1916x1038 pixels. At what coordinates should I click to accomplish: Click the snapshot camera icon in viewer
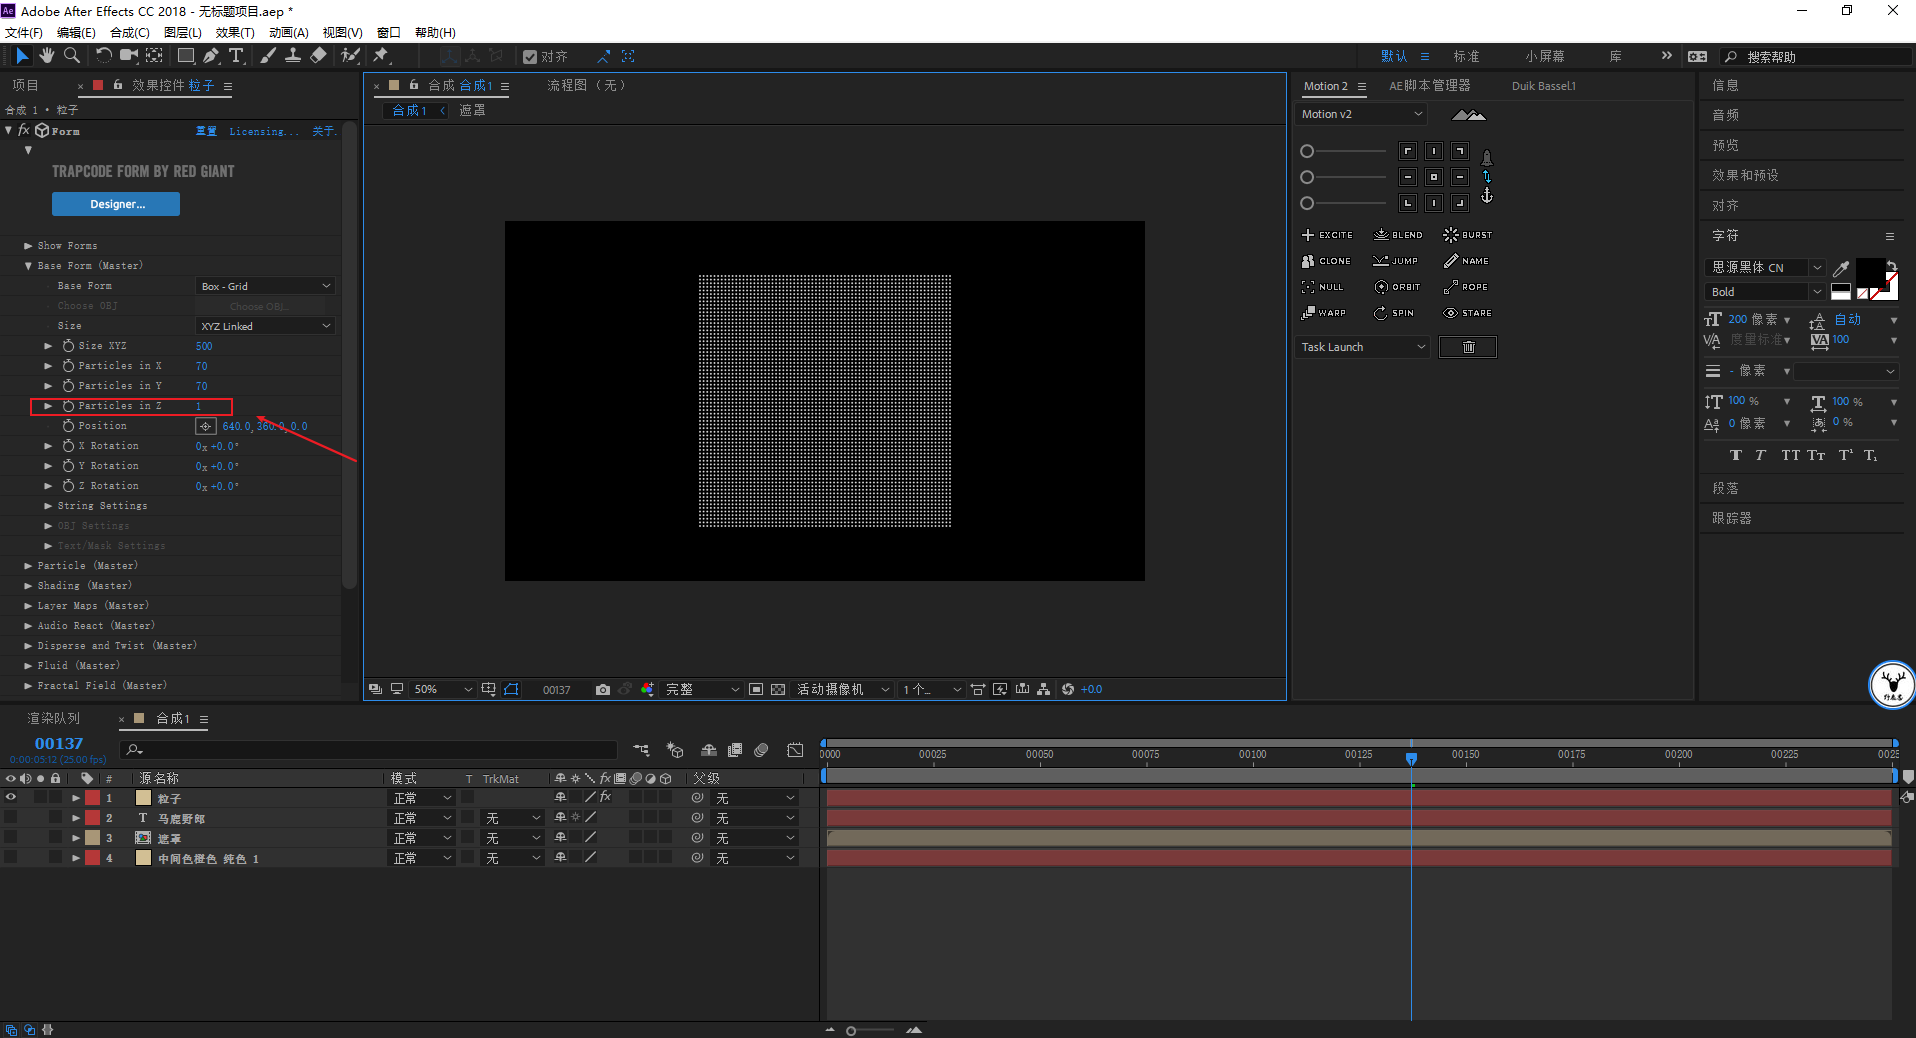pos(602,689)
